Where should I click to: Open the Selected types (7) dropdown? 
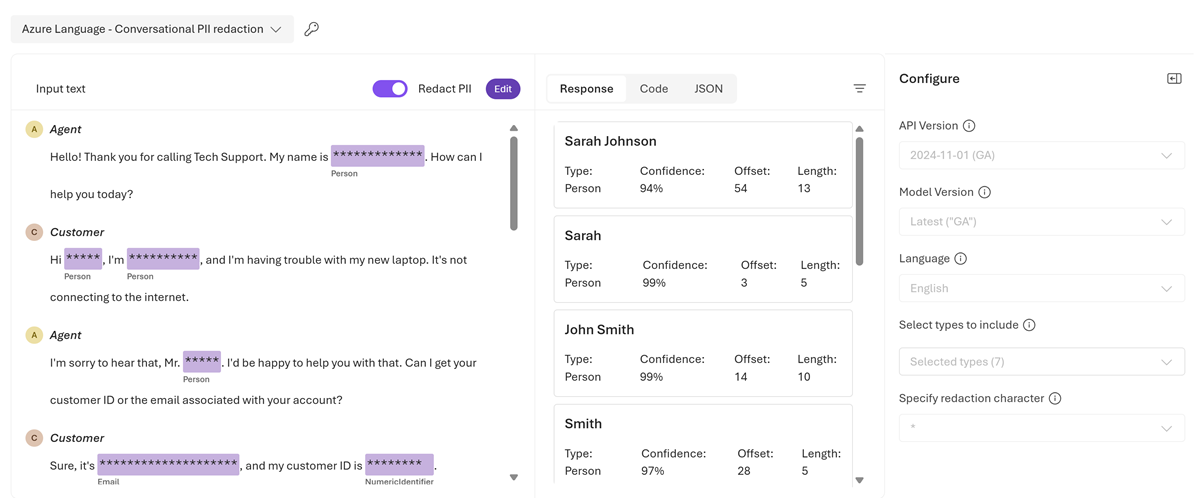click(1042, 362)
